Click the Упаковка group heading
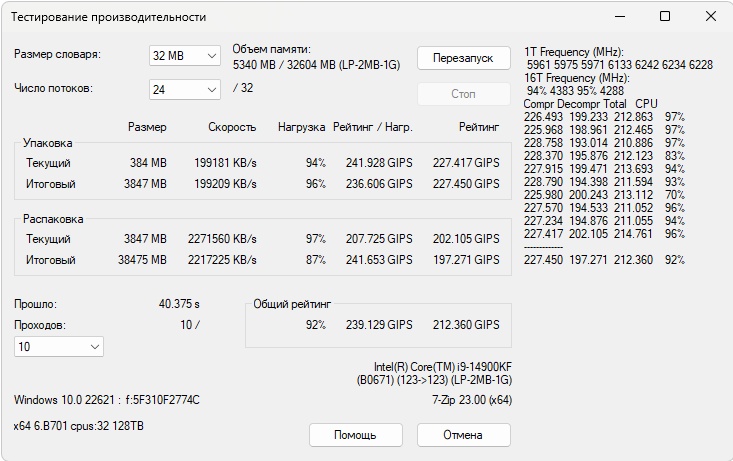The width and height of the screenshot is (733, 461). pos(48,143)
